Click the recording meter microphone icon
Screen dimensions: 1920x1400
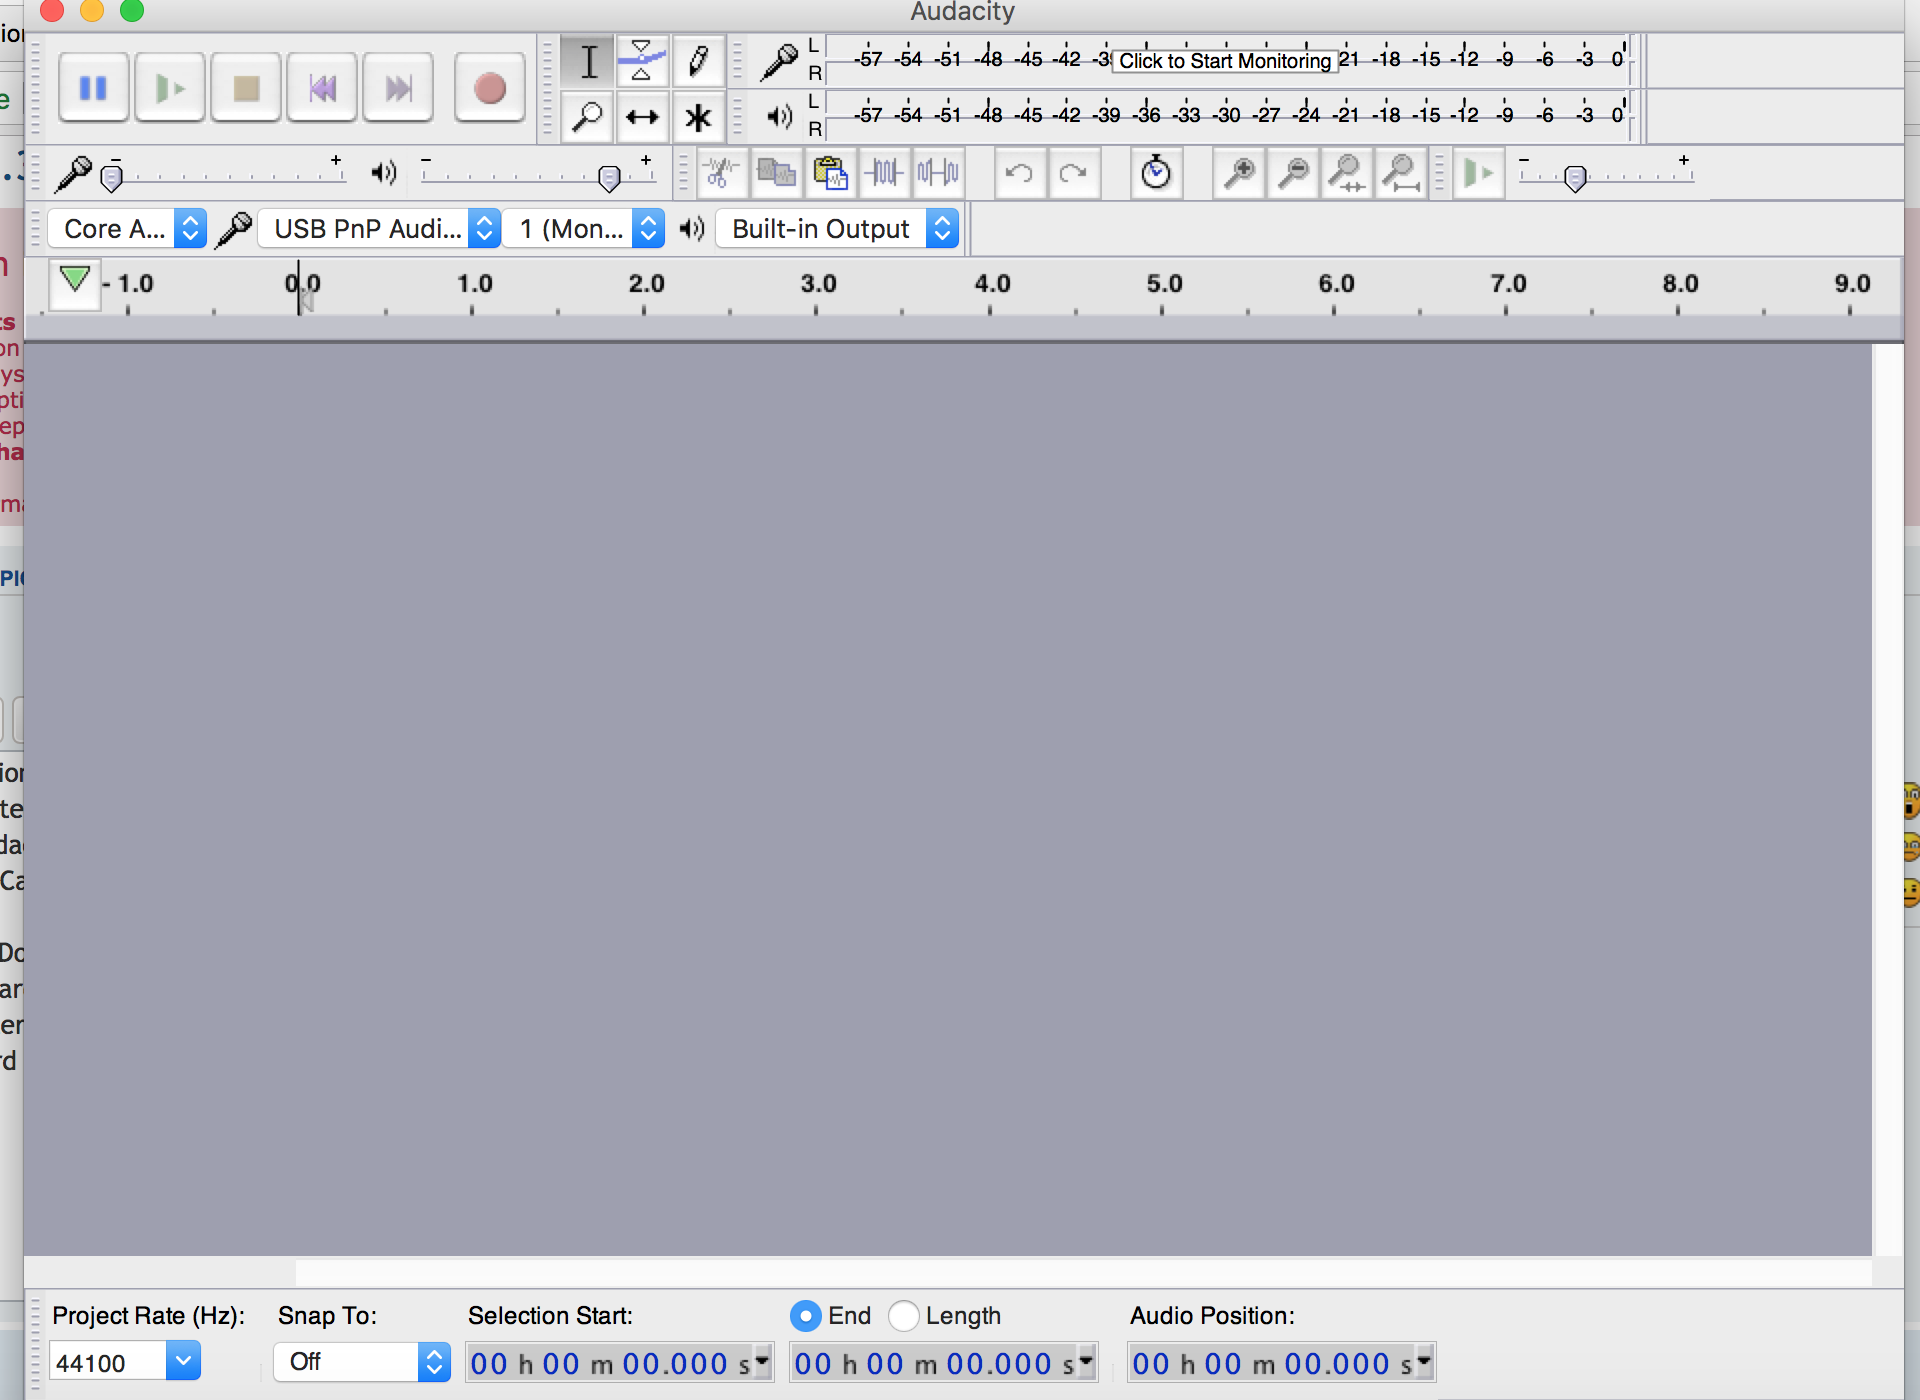click(x=779, y=62)
